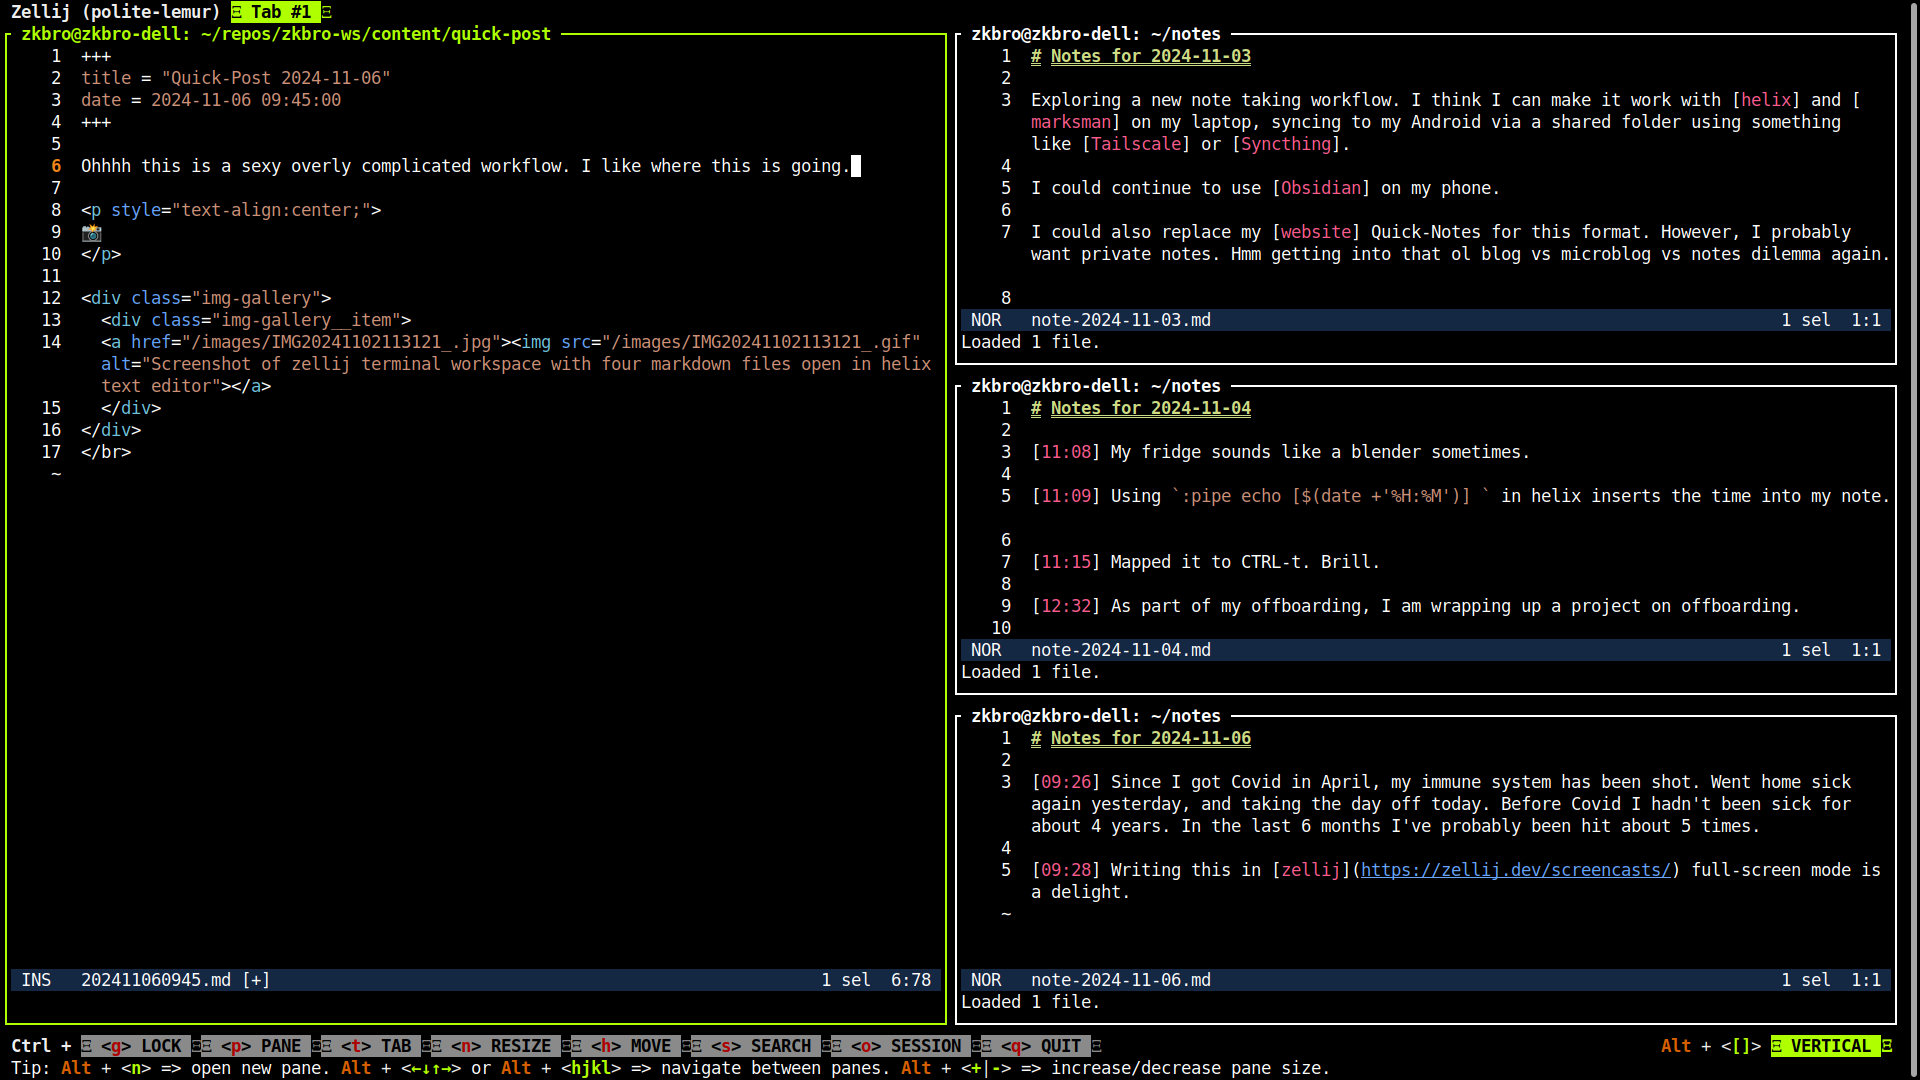Viewport: 1920px width, 1080px height.
Task: Click the Notes for 2024-11-04 heading
Action: point(1150,409)
